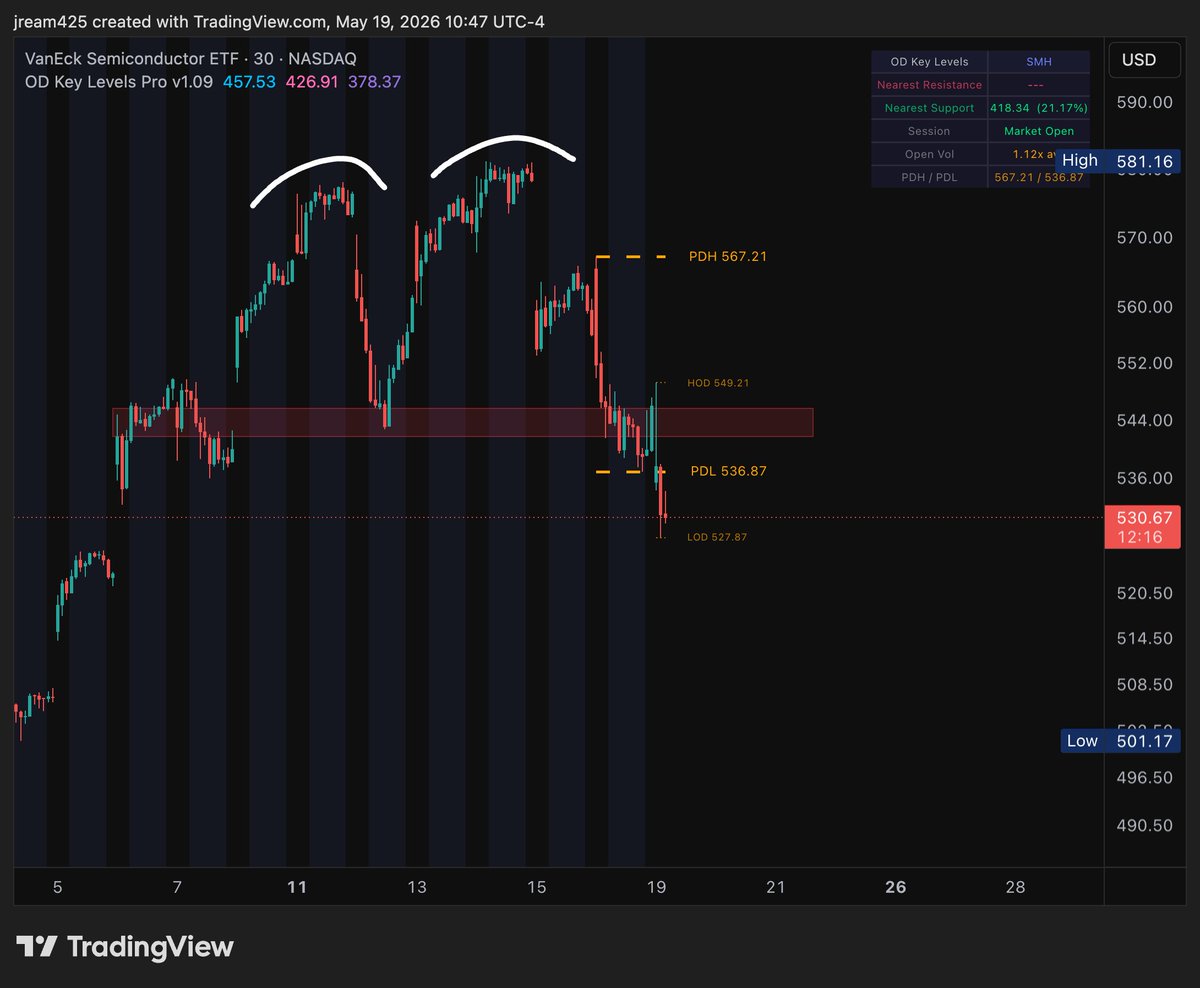This screenshot has width=1200, height=988.
Task: Click date 26 on the time axis
Action: pyautogui.click(x=896, y=887)
